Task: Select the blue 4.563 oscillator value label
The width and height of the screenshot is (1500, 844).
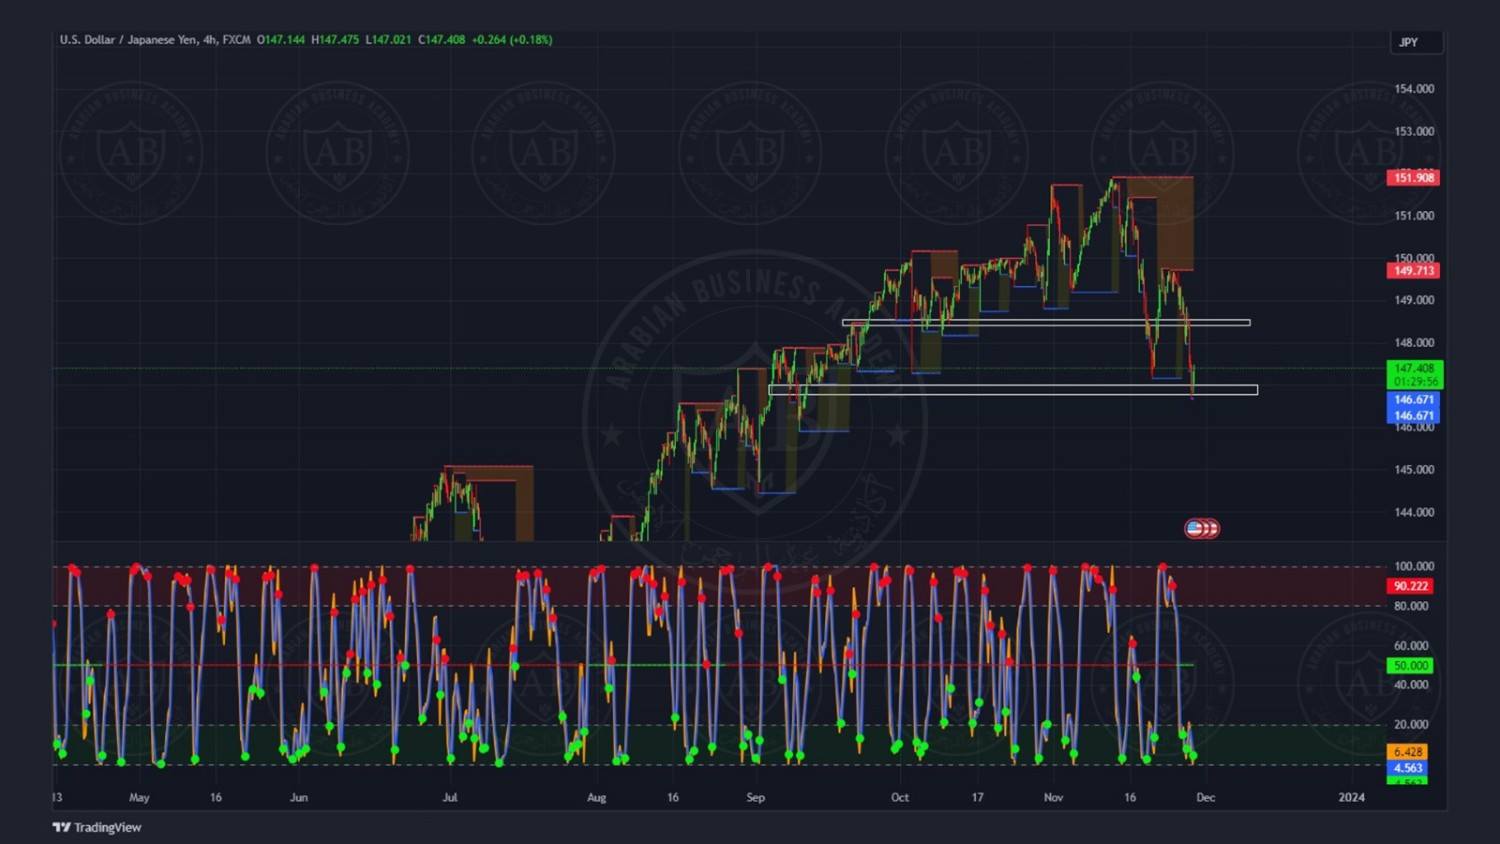Action: tap(1407, 768)
